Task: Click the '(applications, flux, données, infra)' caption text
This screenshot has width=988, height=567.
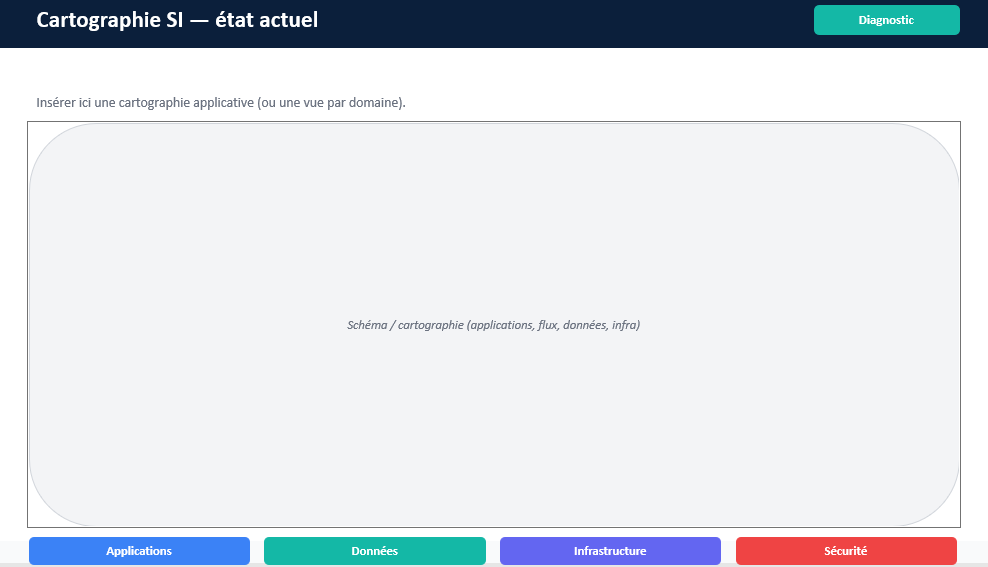Action: (x=553, y=325)
